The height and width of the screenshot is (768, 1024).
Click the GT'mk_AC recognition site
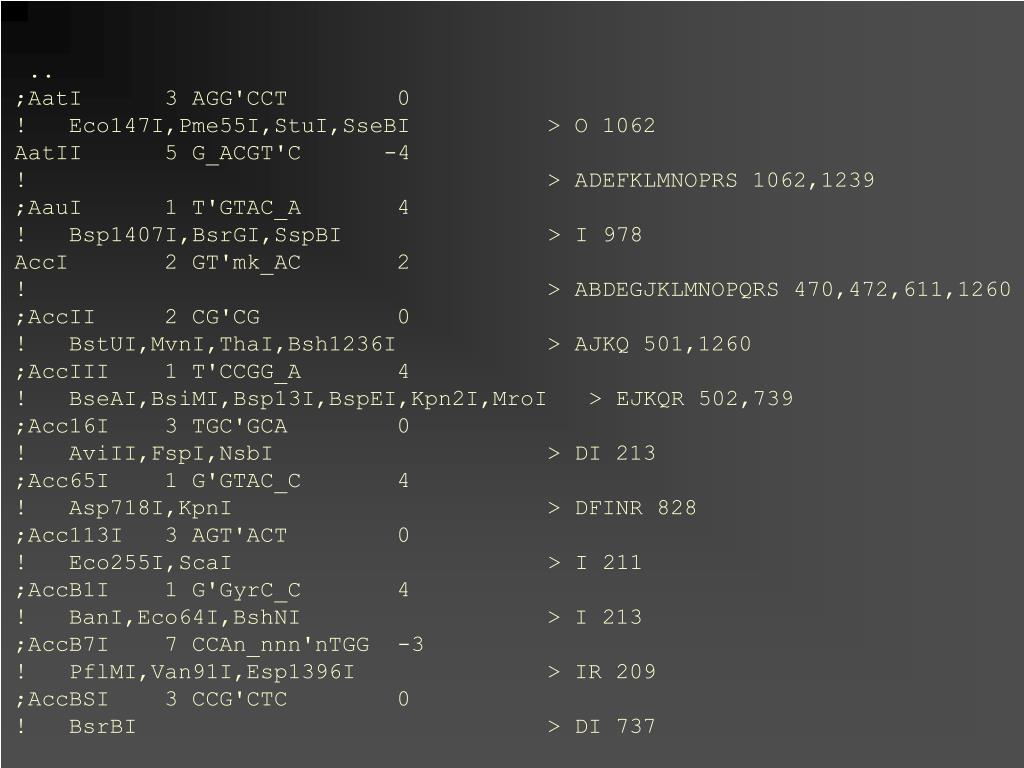pos(246,263)
